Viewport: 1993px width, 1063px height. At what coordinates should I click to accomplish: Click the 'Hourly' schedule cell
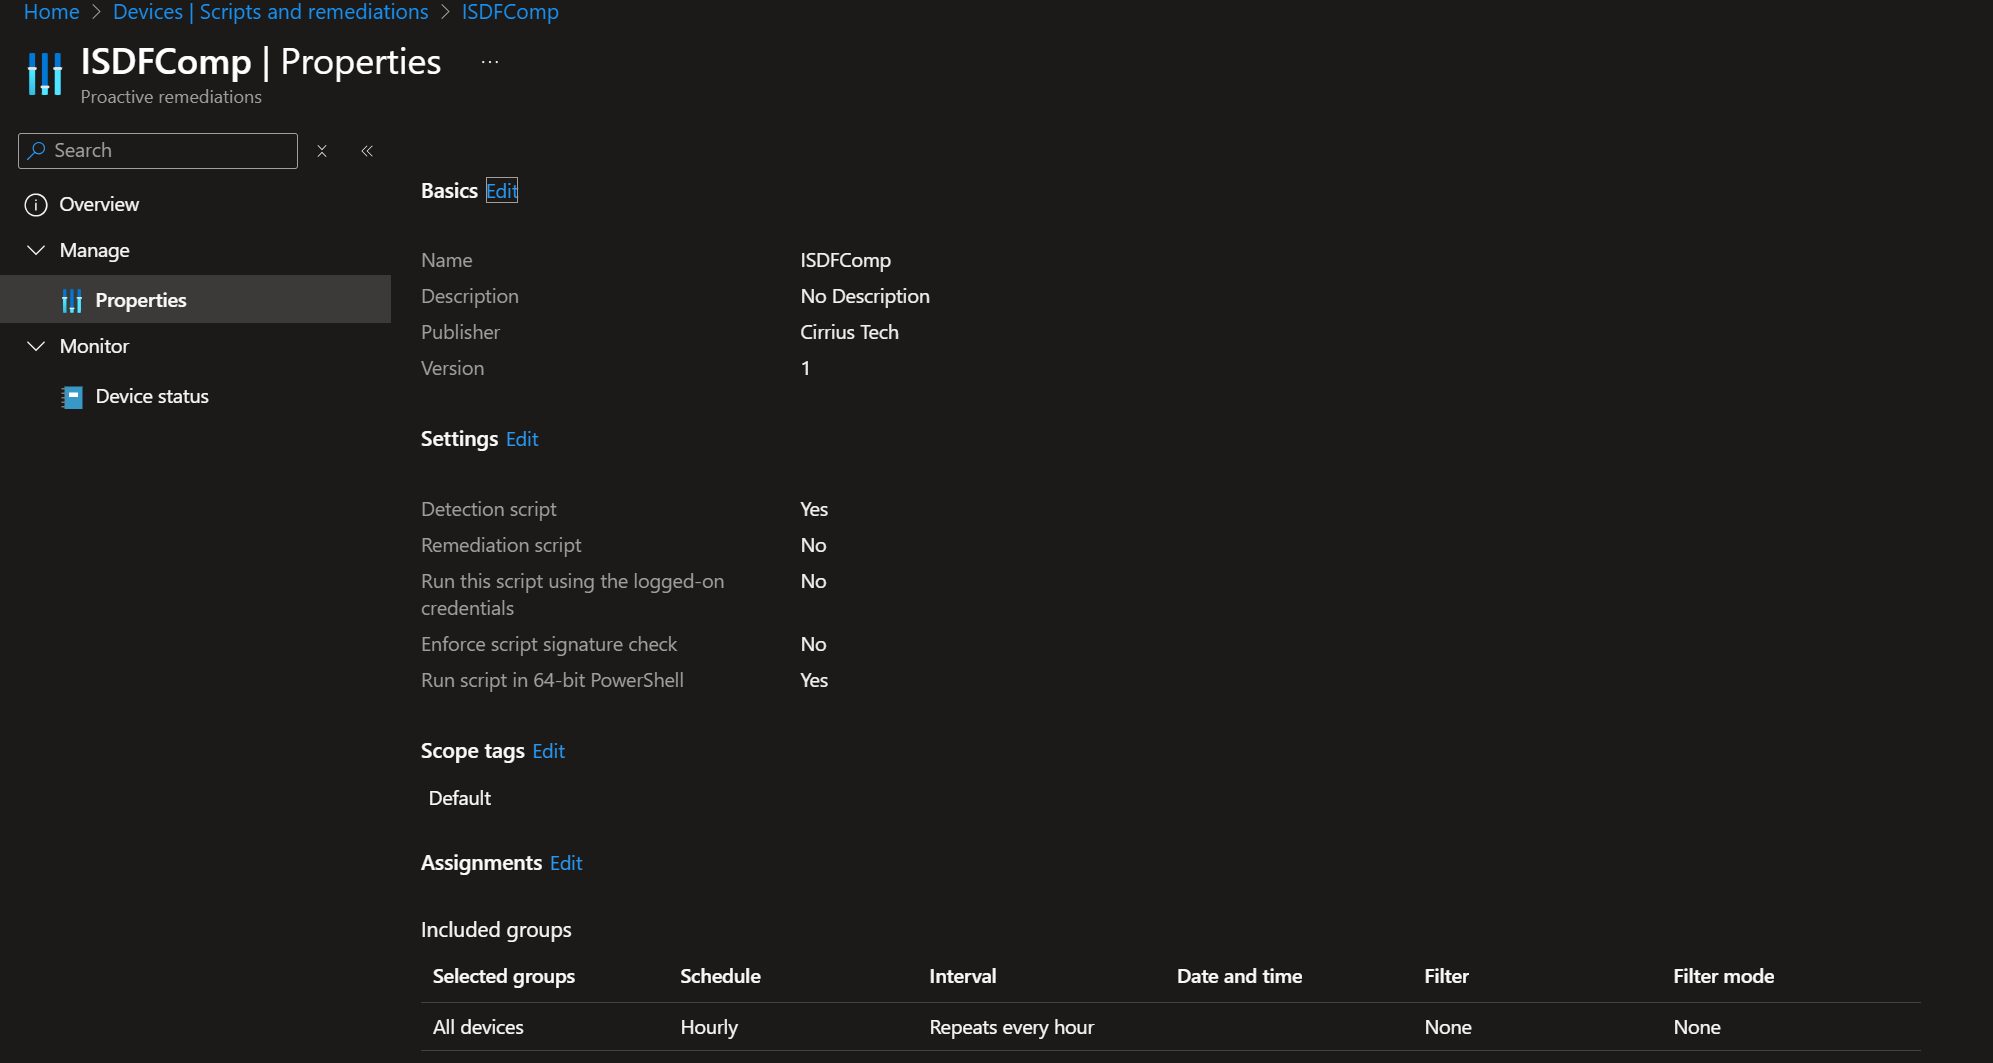(709, 1027)
